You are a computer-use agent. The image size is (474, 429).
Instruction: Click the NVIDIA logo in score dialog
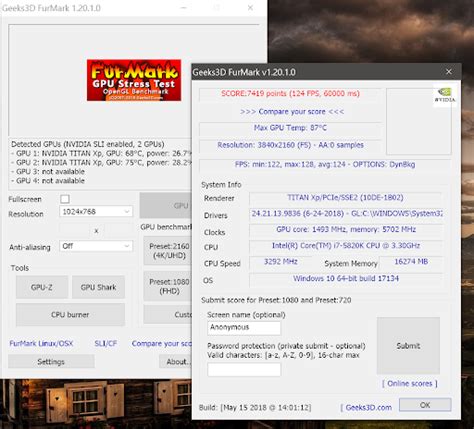click(x=445, y=95)
